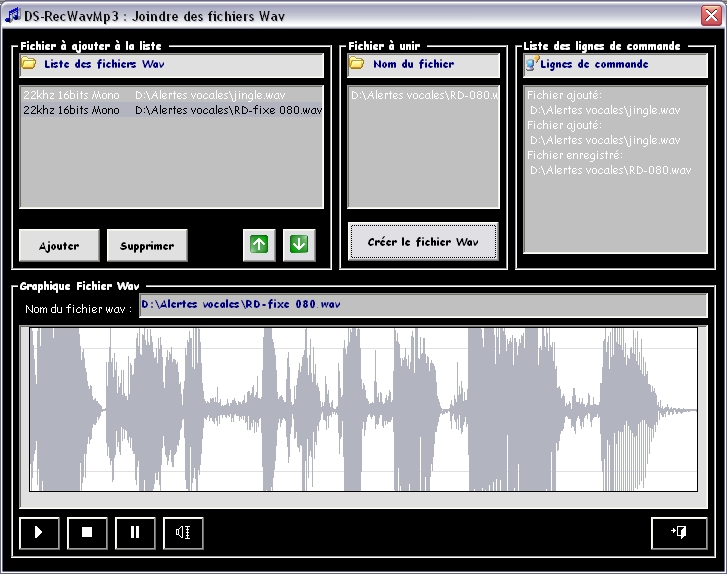Click folder icon beside 'Liste des fichiers Wav'

29,64
